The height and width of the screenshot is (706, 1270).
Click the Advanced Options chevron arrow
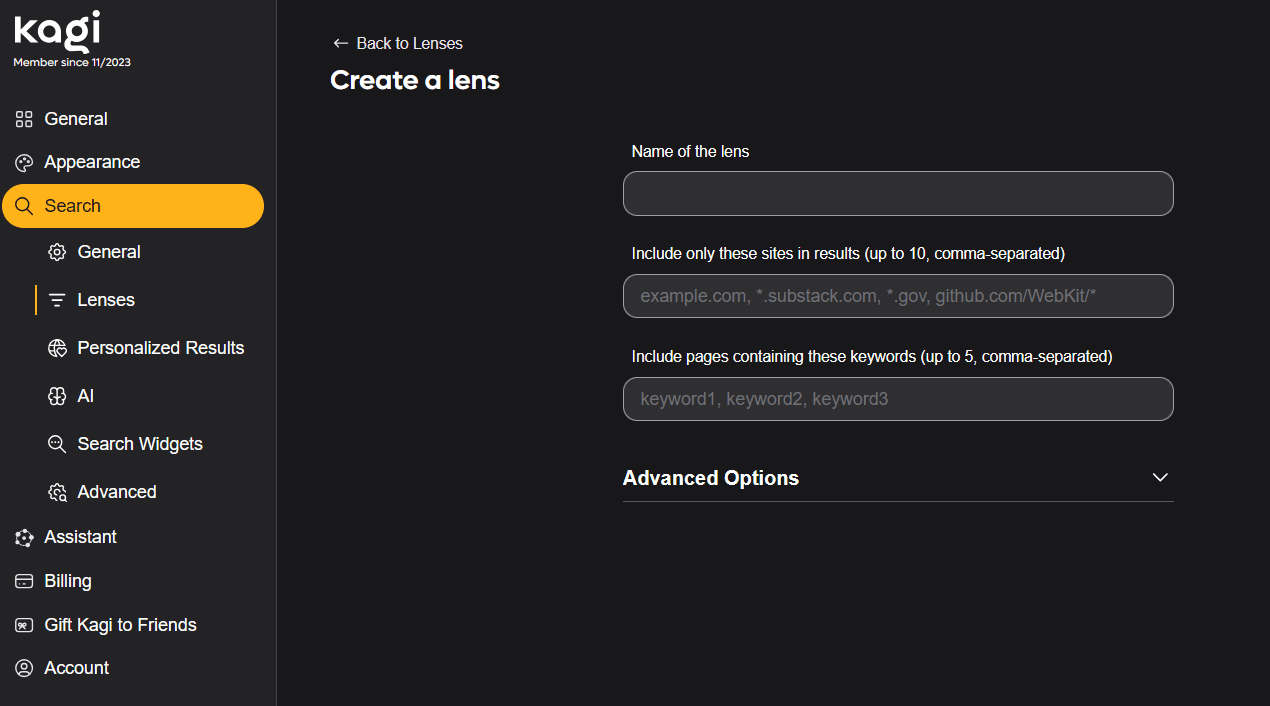pos(1160,477)
